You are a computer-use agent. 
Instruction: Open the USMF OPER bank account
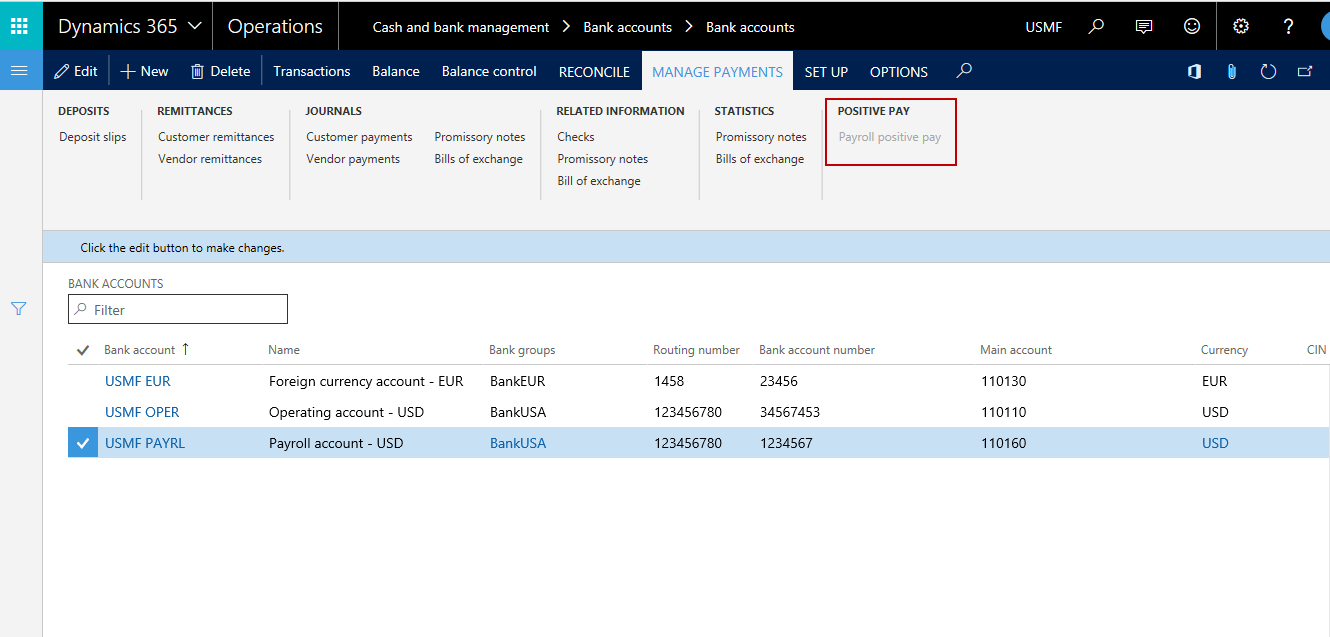(142, 412)
